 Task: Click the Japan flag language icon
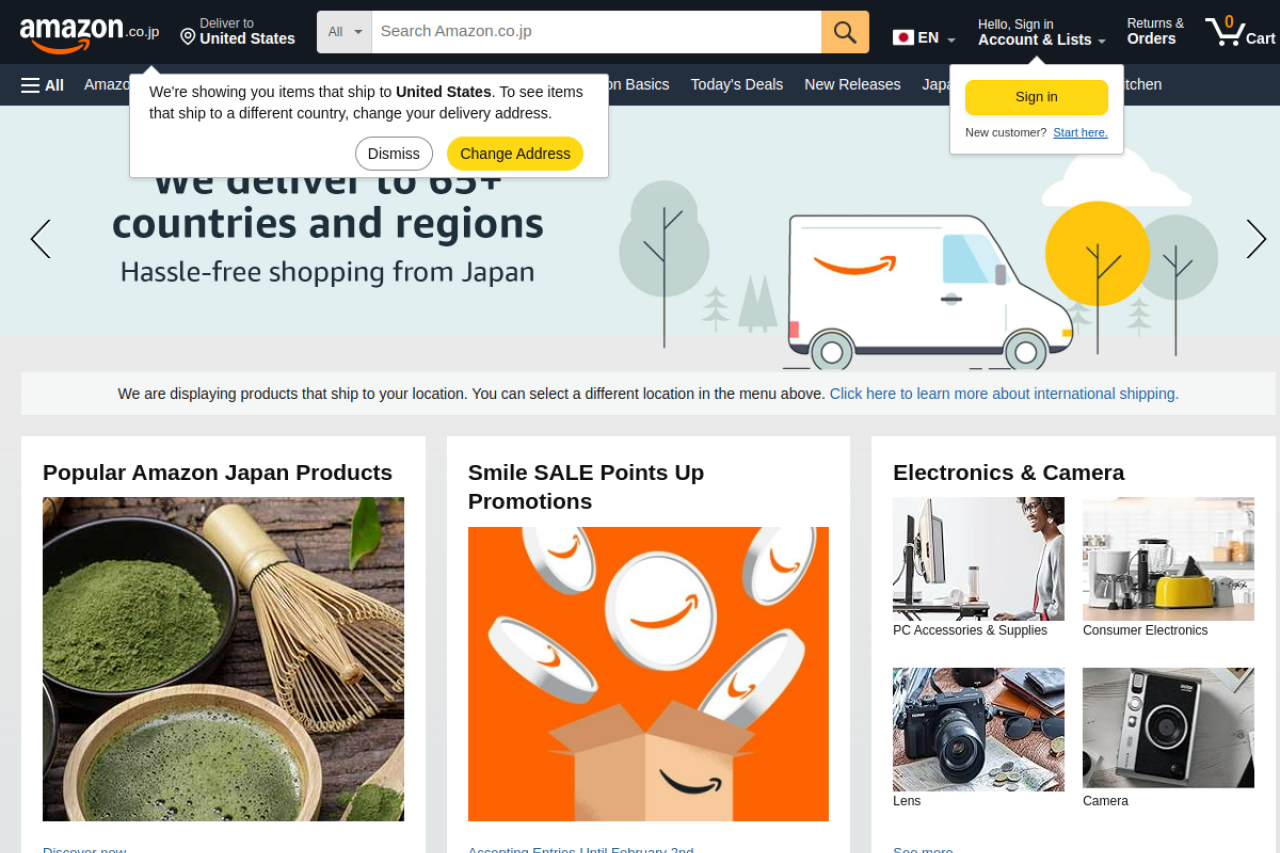point(903,38)
